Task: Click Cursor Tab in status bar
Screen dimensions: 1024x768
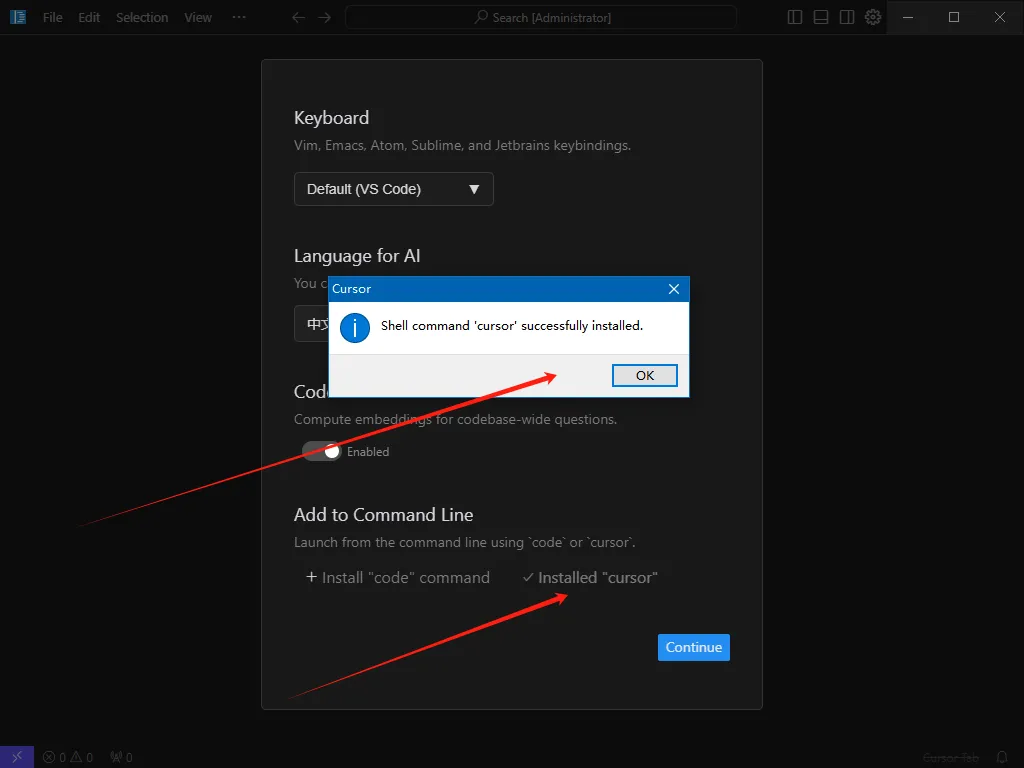Action: click(951, 758)
